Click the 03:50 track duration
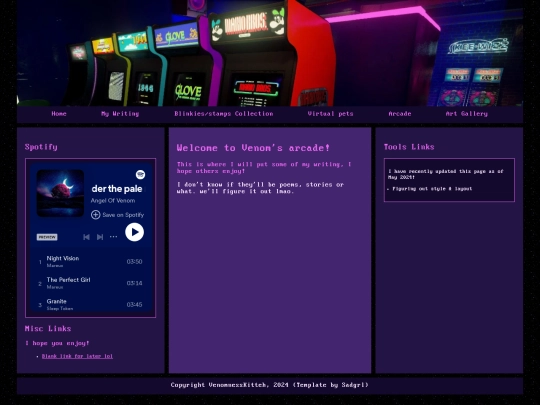540x405 pixels. point(134,262)
